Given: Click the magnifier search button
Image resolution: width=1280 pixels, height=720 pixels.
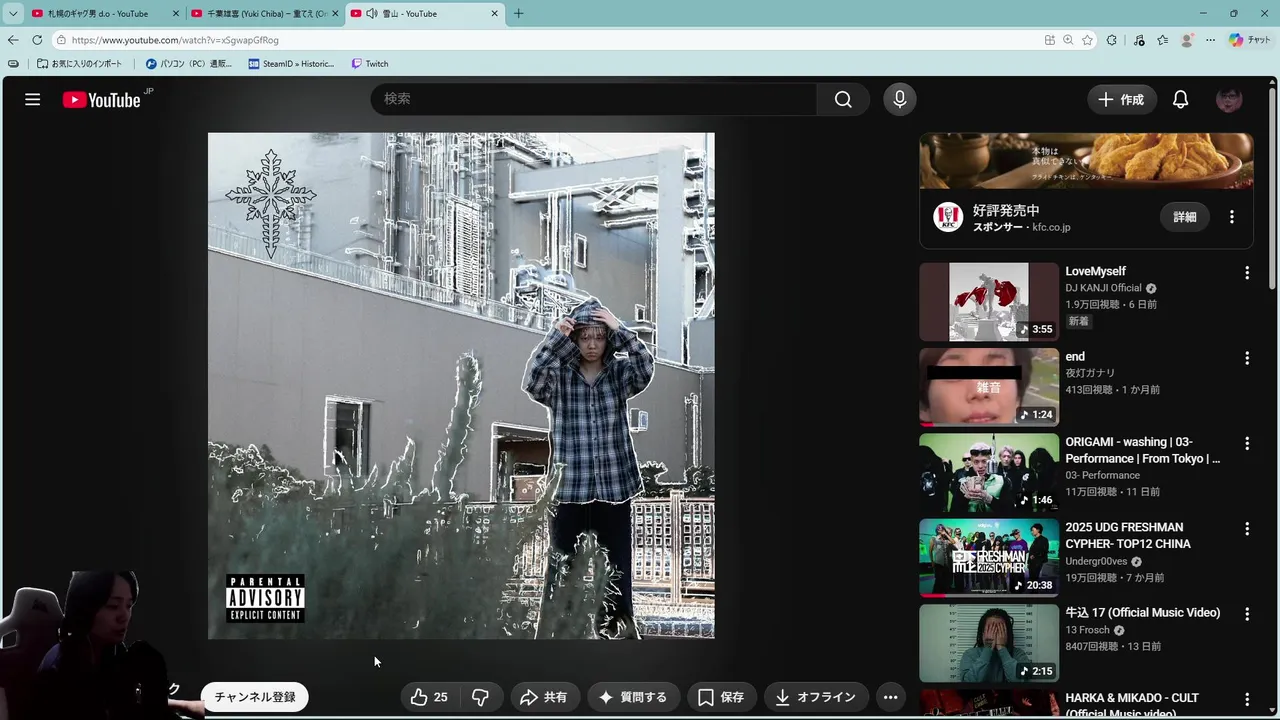Looking at the screenshot, I should point(843,99).
